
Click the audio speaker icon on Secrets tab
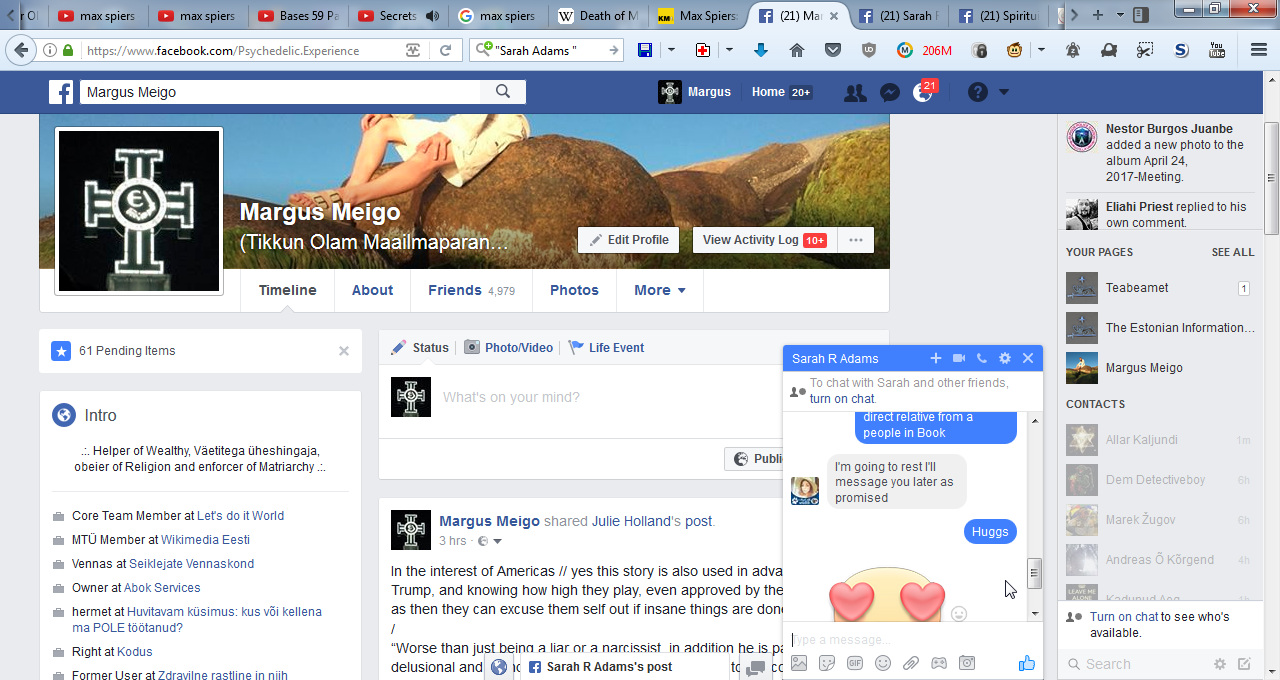click(432, 16)
